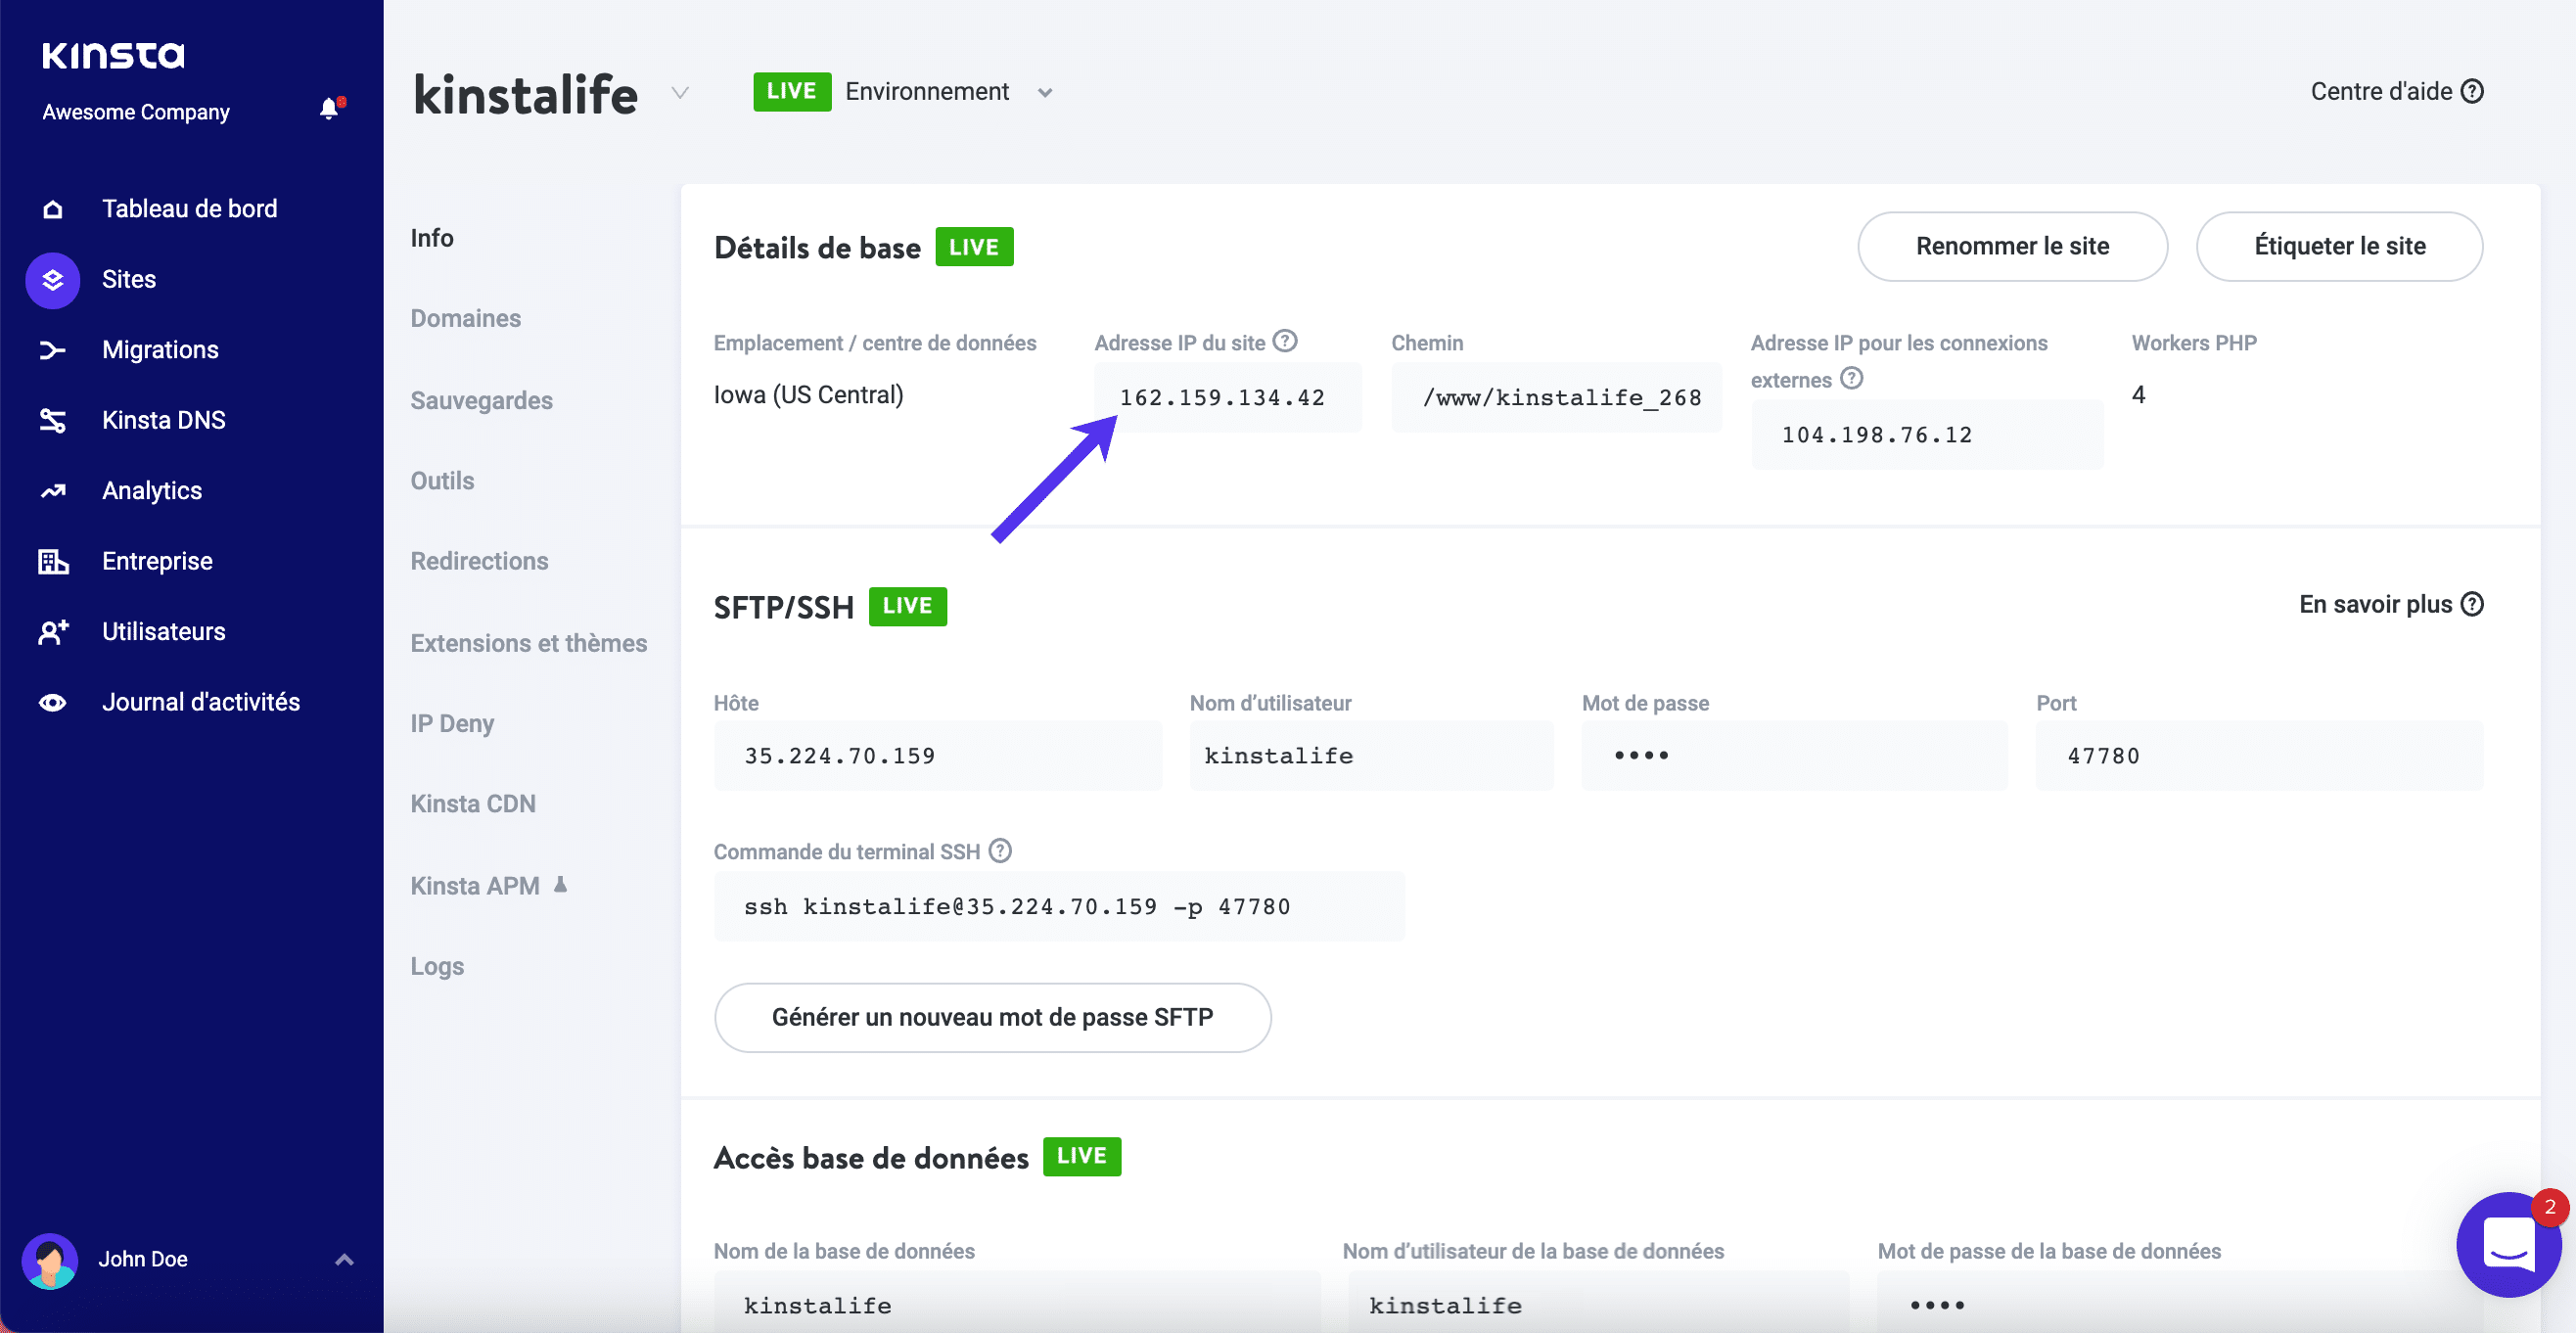Click the Analytics icon in sidebar
Image resolution: width=2576 pixels, height=1333 pixels.
[53, 489]
